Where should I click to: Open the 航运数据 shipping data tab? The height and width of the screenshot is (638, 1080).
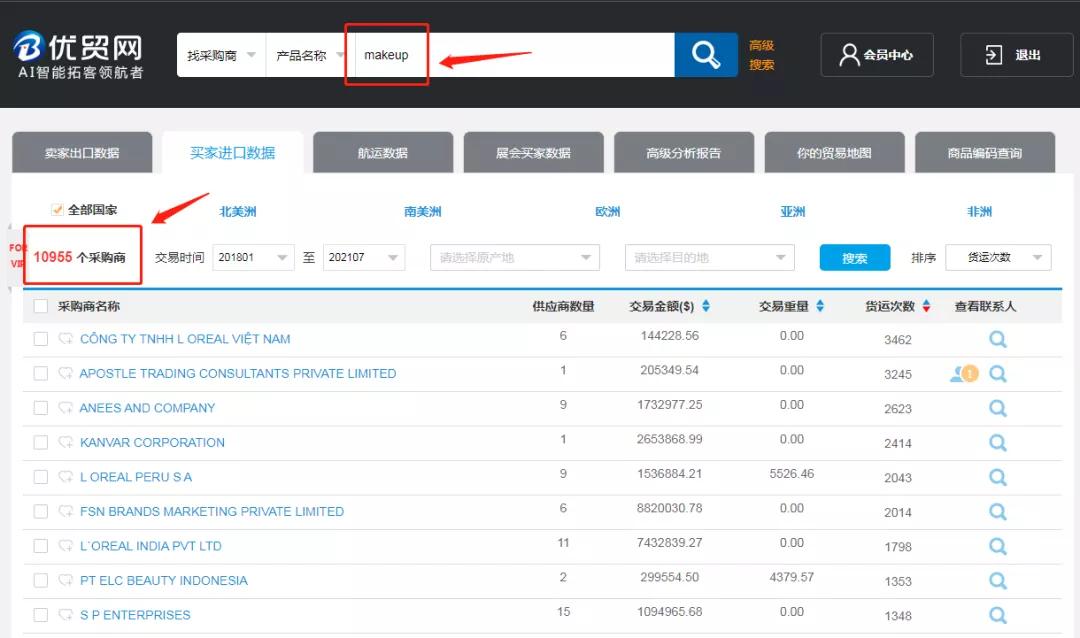(382, 152)
